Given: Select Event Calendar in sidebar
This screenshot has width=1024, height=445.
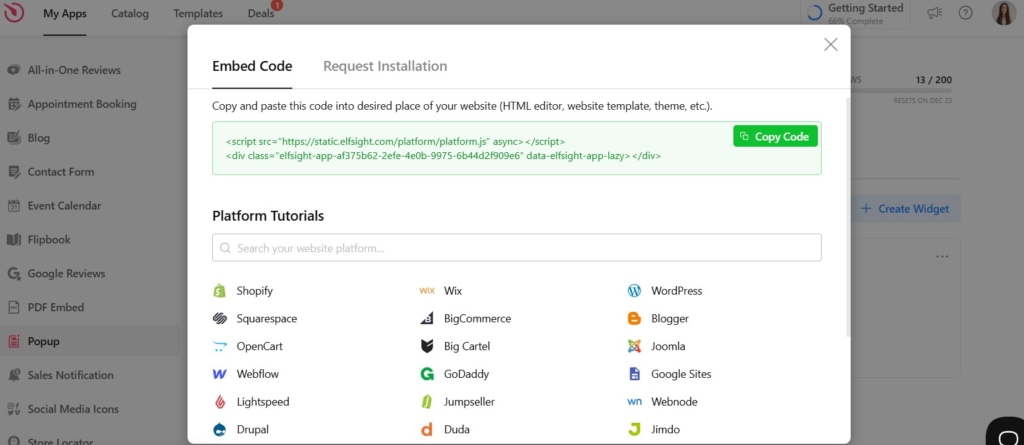Looking at the screenshot, I should click(64, 206).
